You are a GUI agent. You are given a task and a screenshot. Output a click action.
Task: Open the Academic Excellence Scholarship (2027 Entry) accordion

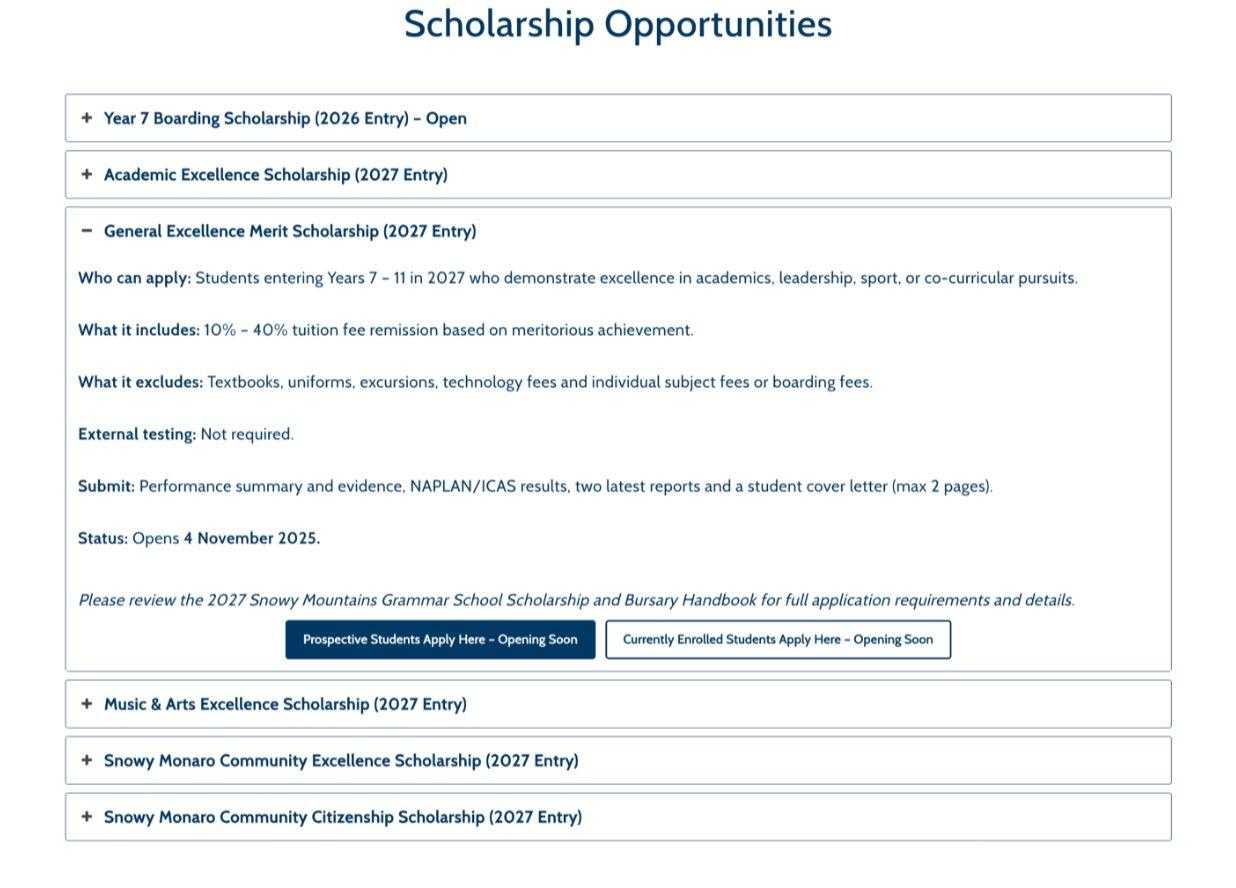(276, 175)
